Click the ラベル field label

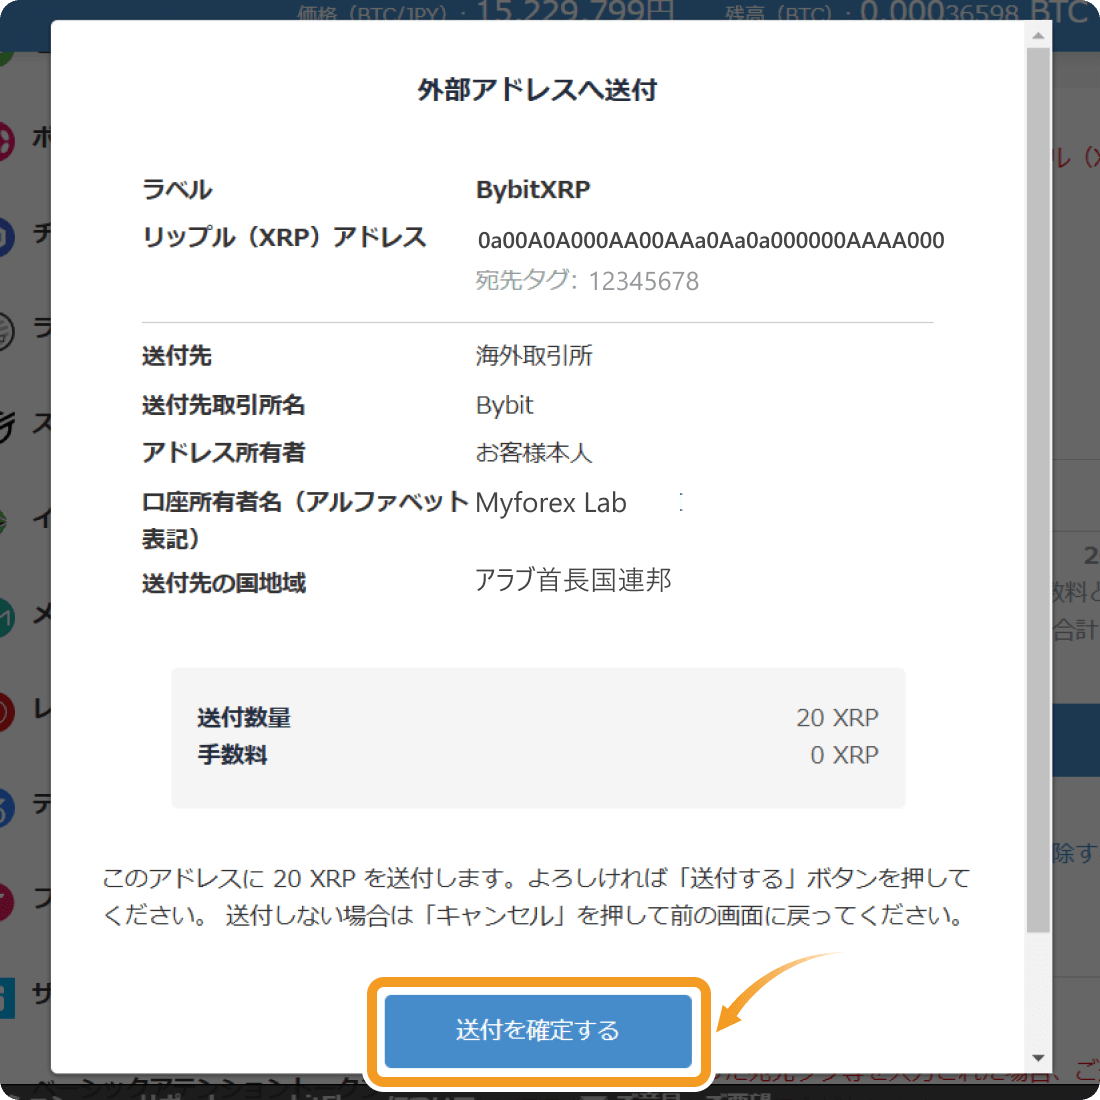[177, 189]
